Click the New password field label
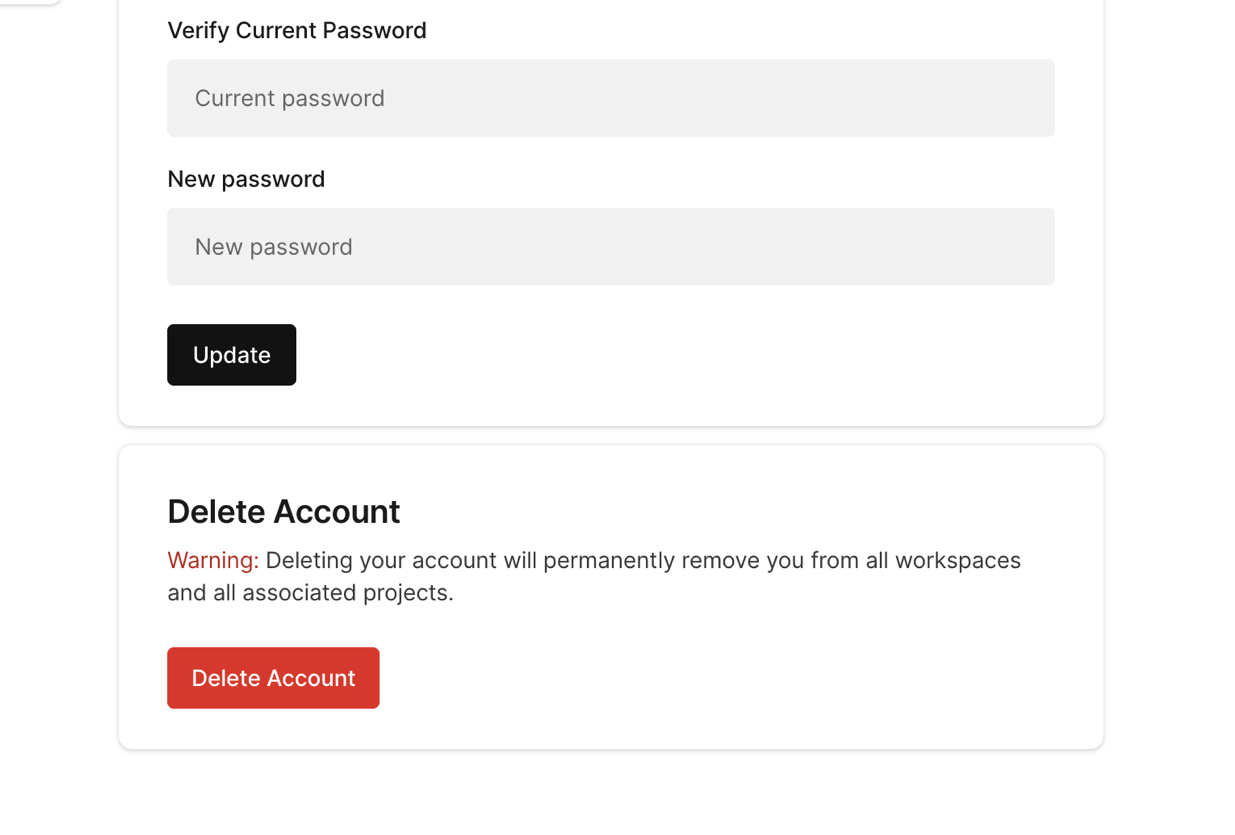This screenshot has height=835, width=1235. tap(246, 179)
